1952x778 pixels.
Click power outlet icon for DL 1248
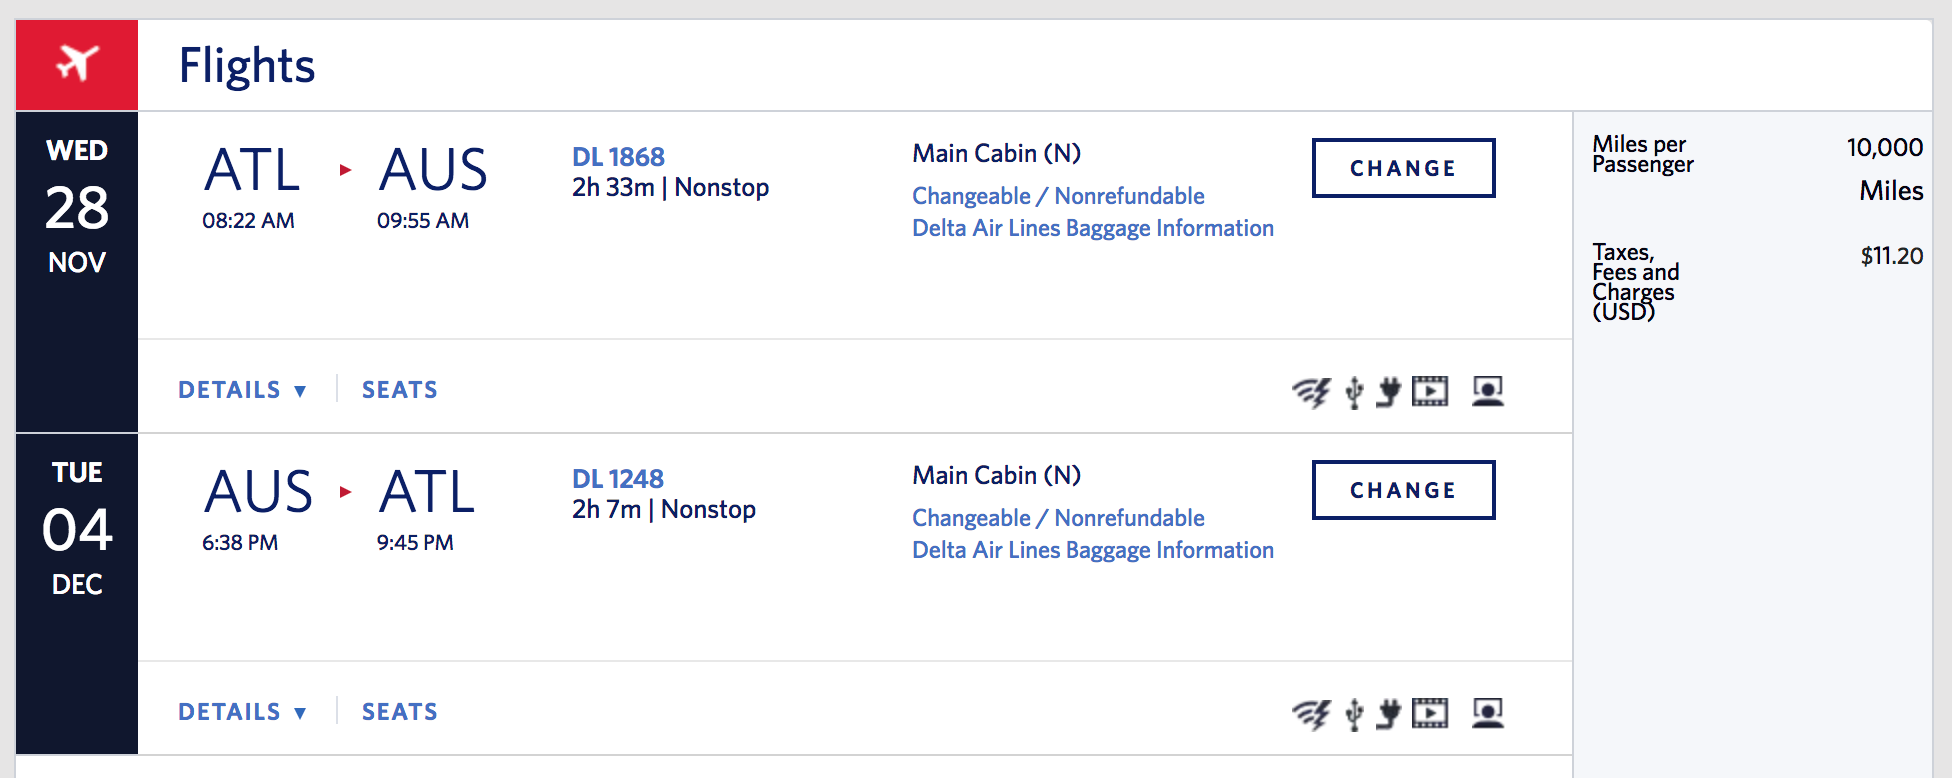pos(1388,713)
